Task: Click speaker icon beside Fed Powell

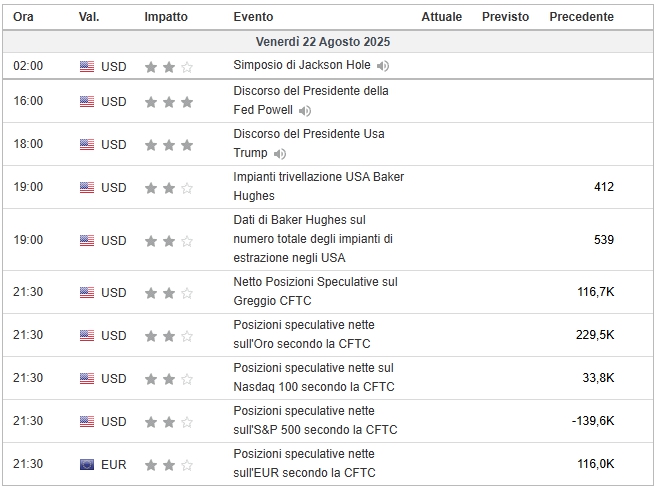Action: click(x=304, y=111)
